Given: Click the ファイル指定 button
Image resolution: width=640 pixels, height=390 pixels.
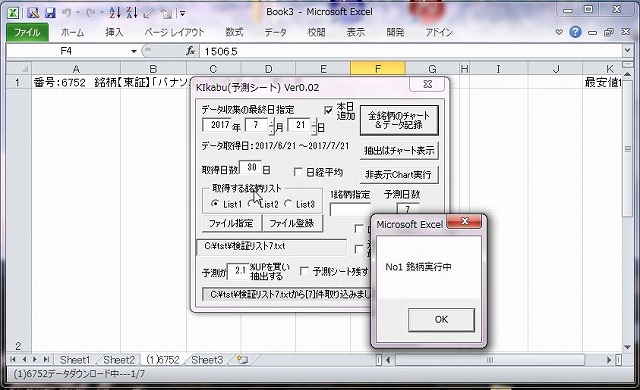Looking at the screenshot, I should pyautogui.click(x=231, y=223).
